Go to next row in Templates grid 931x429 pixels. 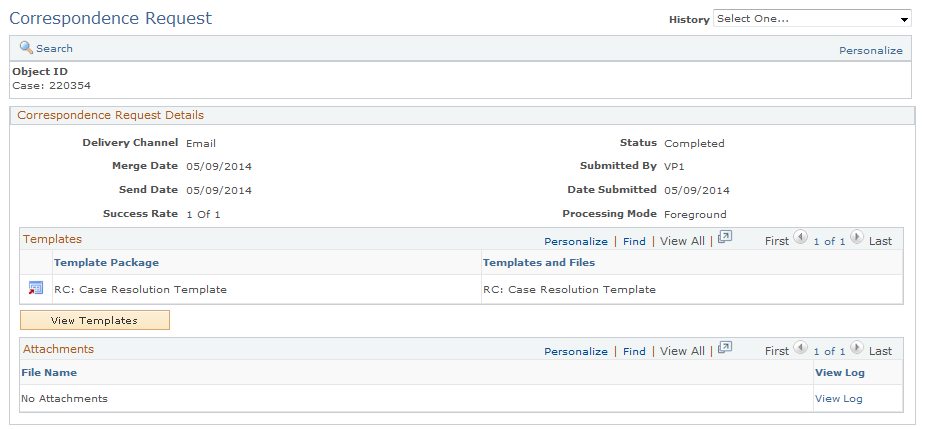[857, 237]
